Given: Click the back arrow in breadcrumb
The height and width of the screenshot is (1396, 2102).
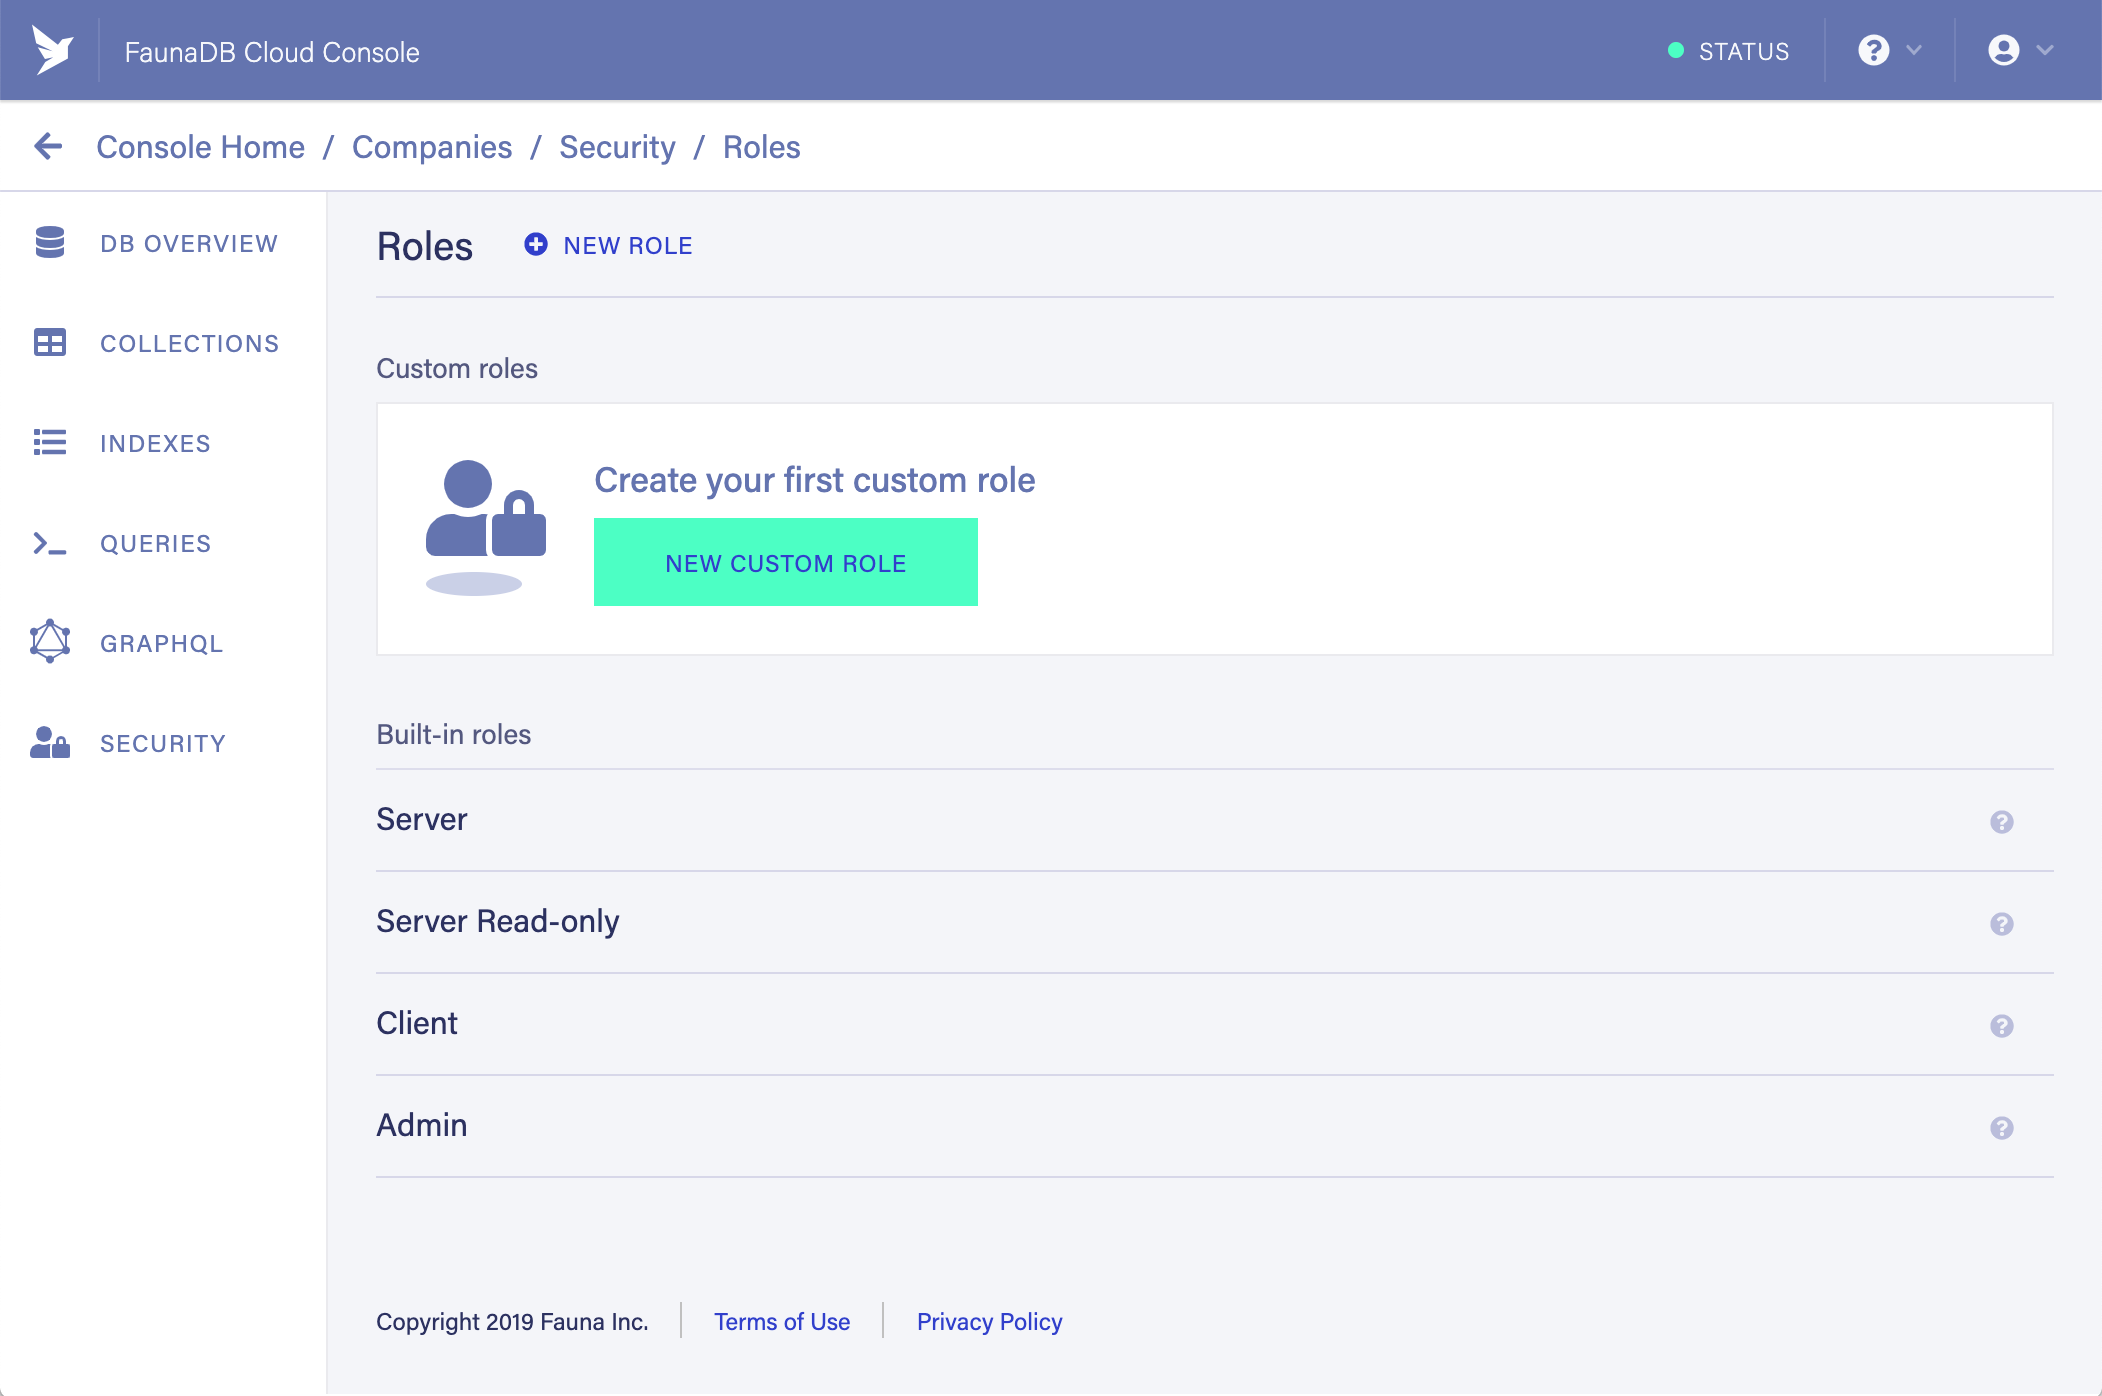Looking at the screenshot, I should (48, 147).
